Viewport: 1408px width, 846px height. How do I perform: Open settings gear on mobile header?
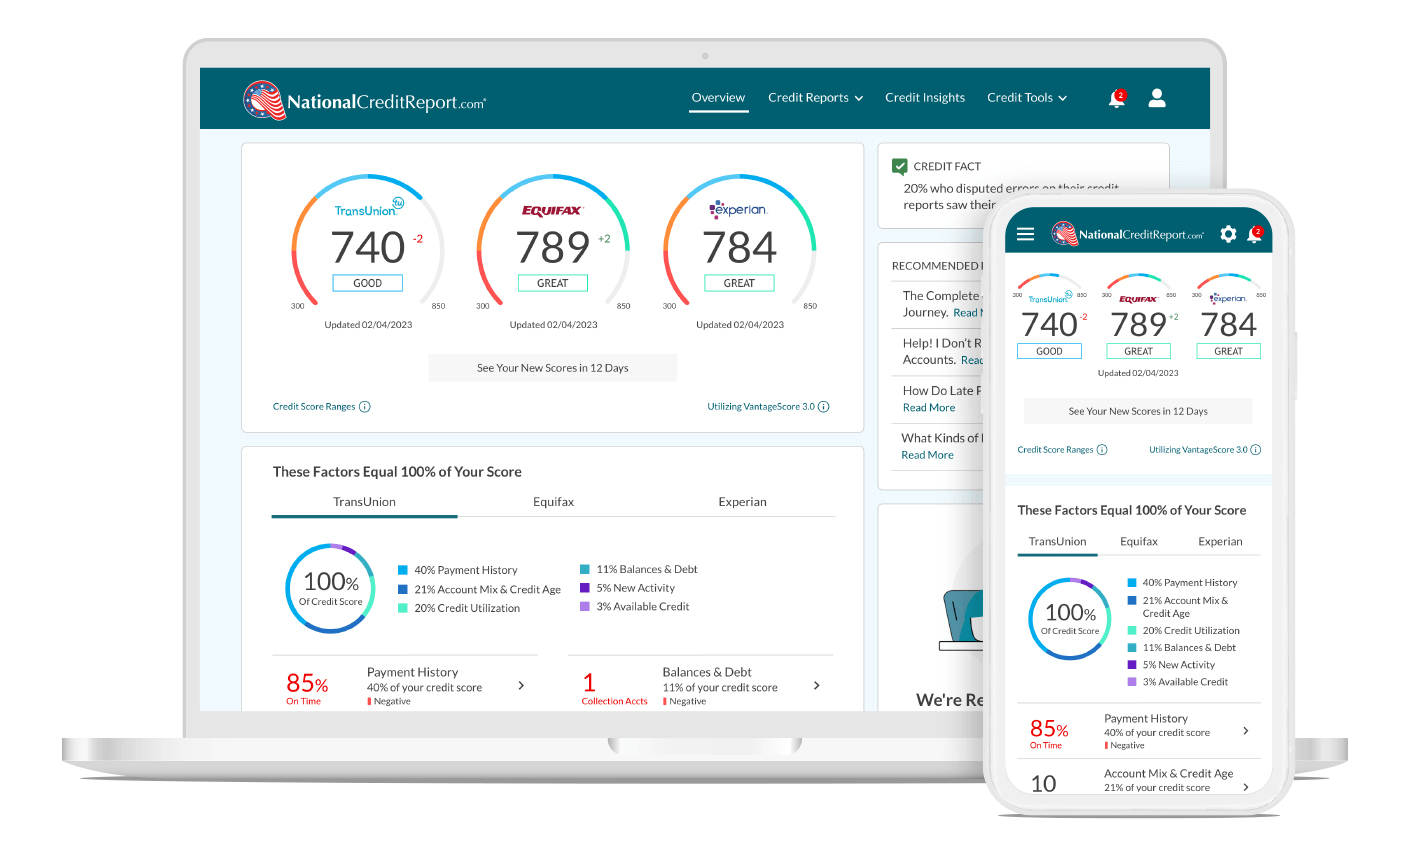click(1228, 234)
